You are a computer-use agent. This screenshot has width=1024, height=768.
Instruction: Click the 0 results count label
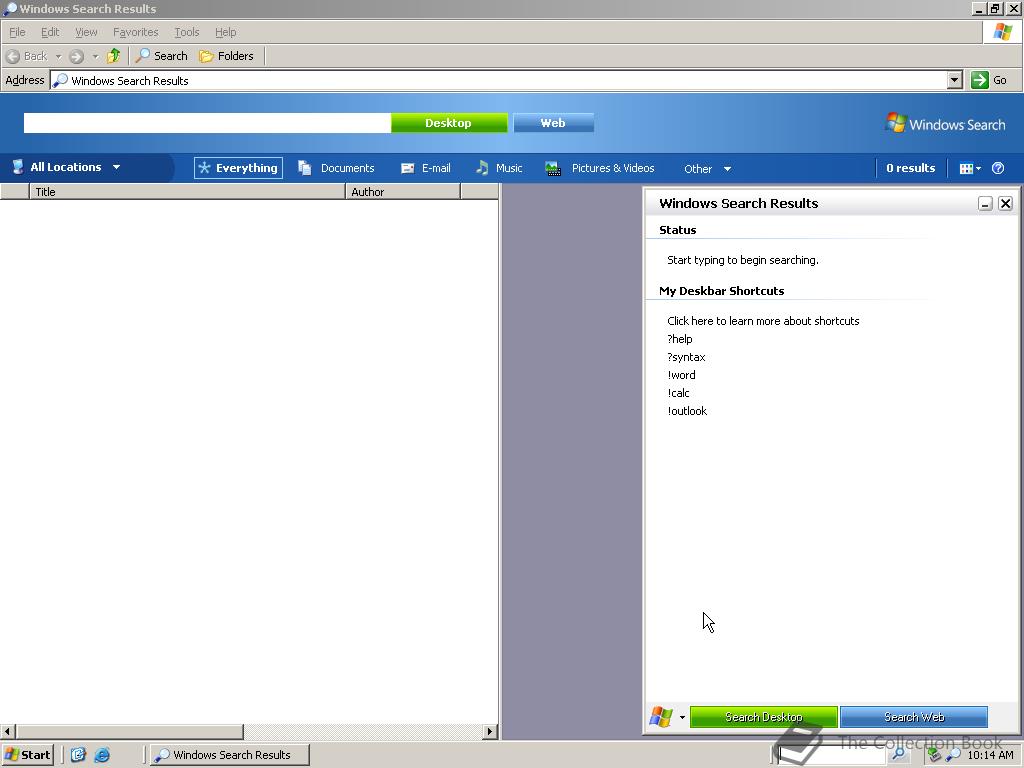910,168
